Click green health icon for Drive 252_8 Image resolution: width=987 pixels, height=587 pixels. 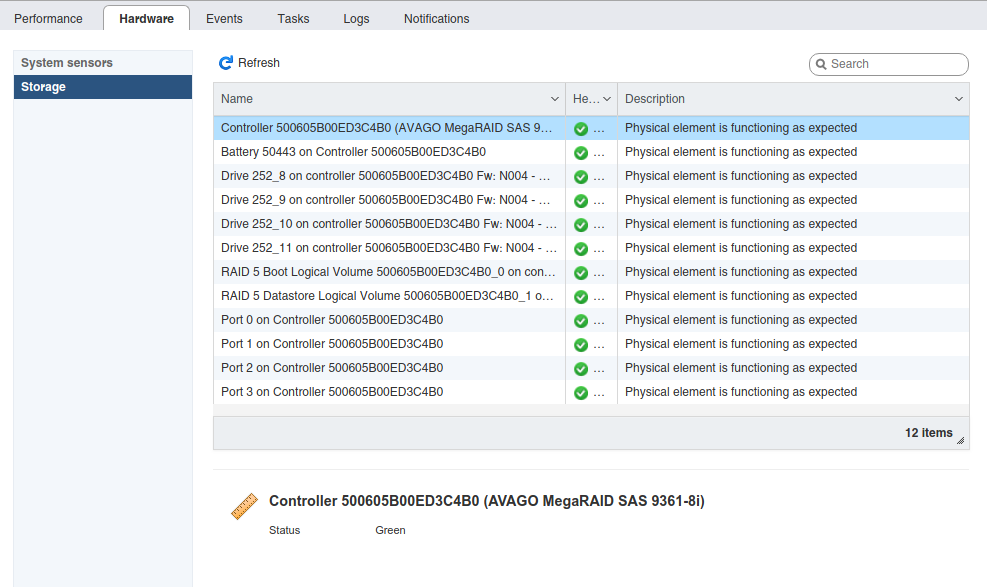(581, 177)
